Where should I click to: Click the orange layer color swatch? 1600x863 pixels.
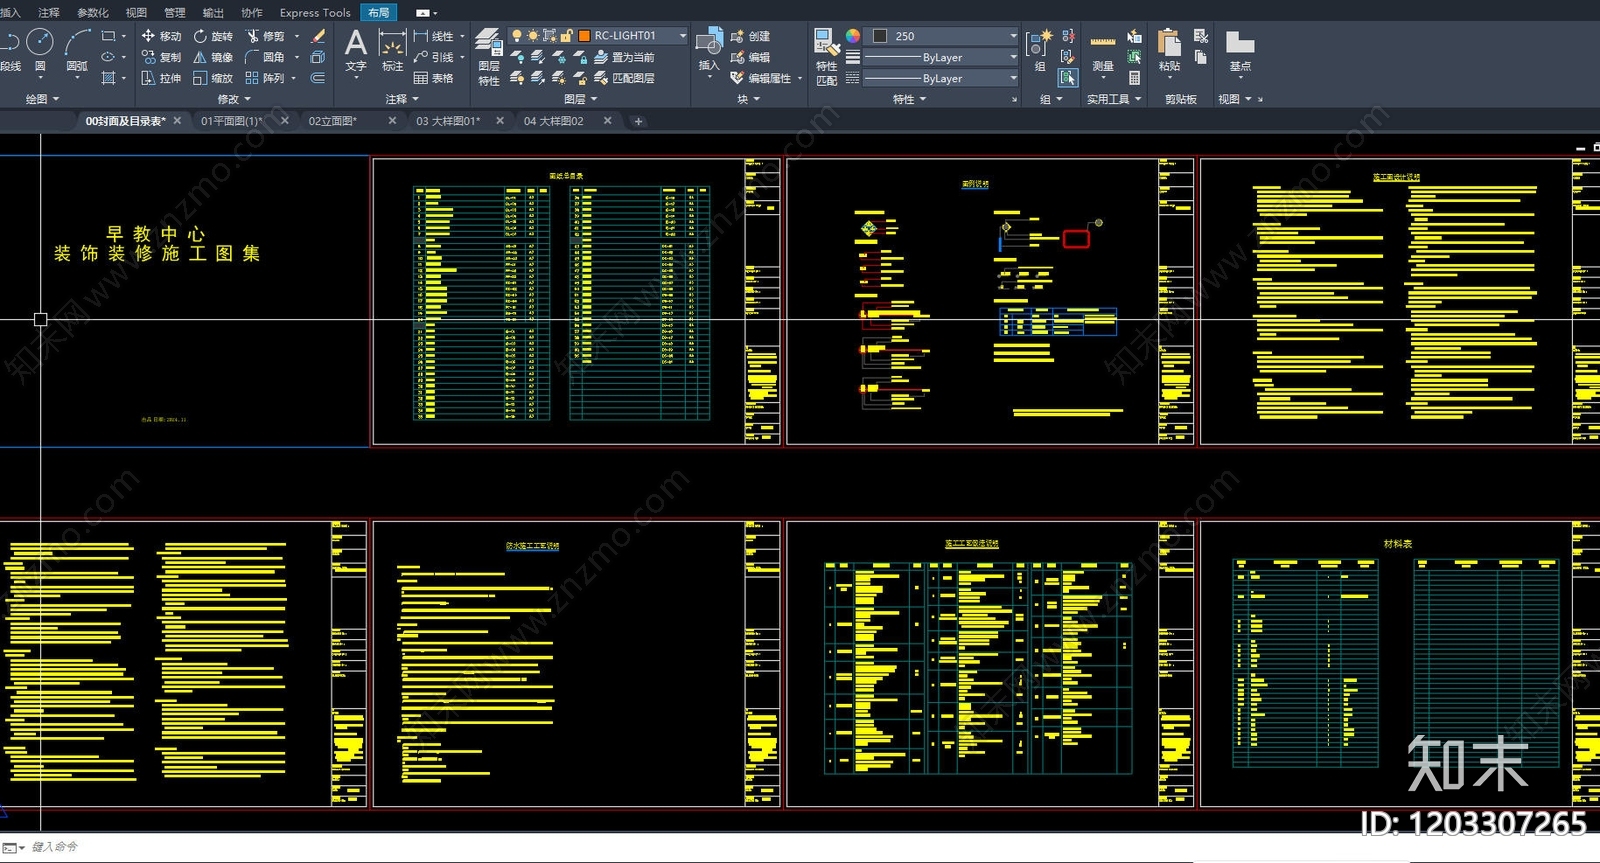[584, 36]
